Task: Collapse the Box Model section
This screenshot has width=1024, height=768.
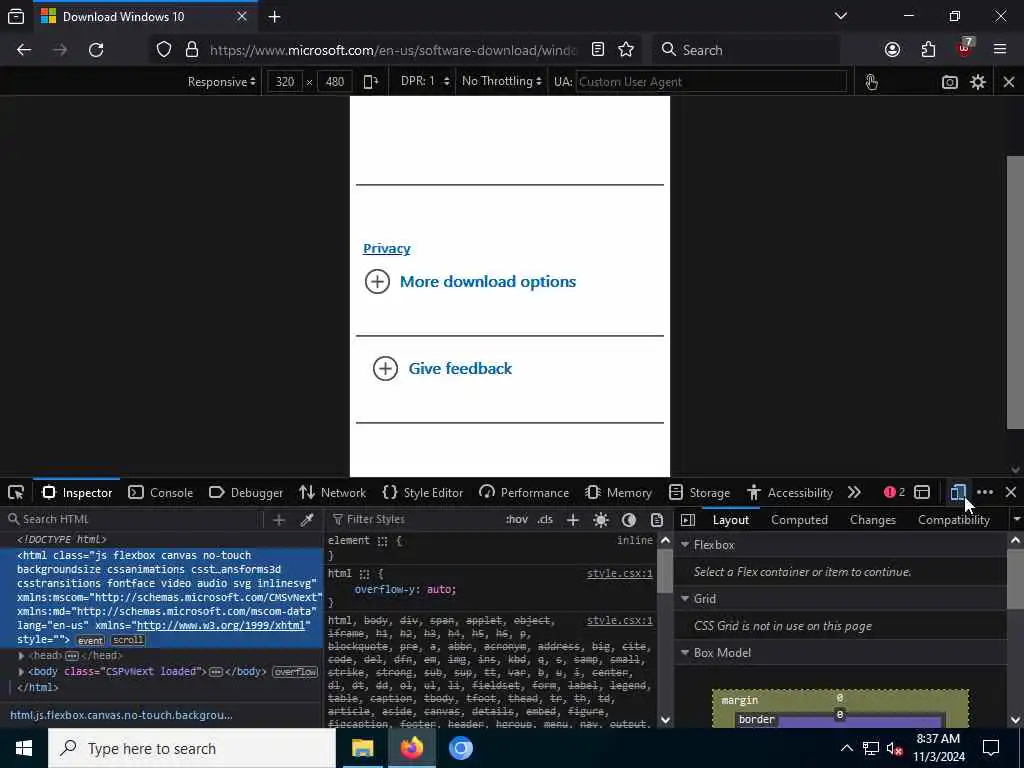Action: pos(685,653)
